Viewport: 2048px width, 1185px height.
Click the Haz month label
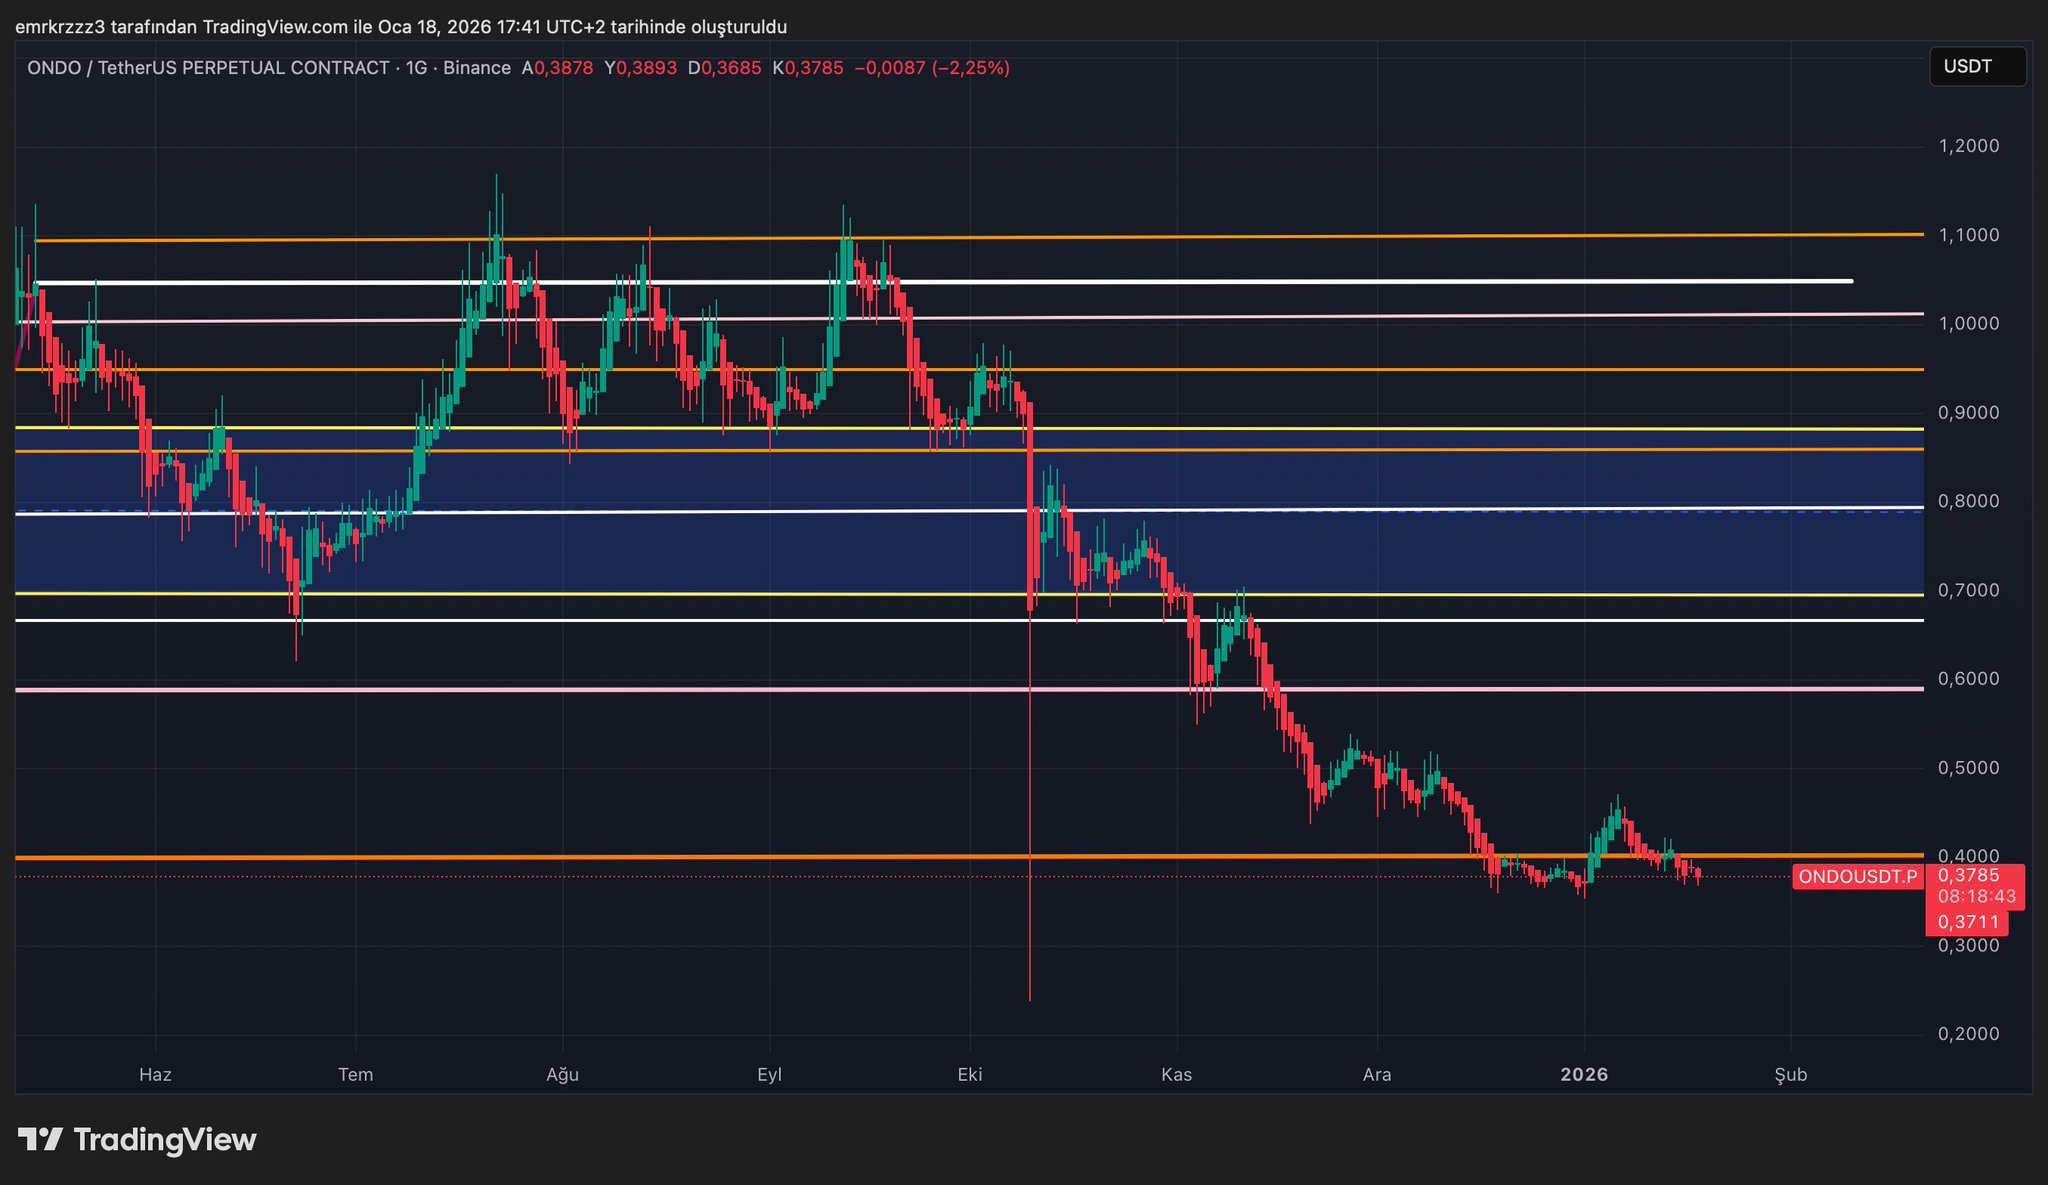155,1075
